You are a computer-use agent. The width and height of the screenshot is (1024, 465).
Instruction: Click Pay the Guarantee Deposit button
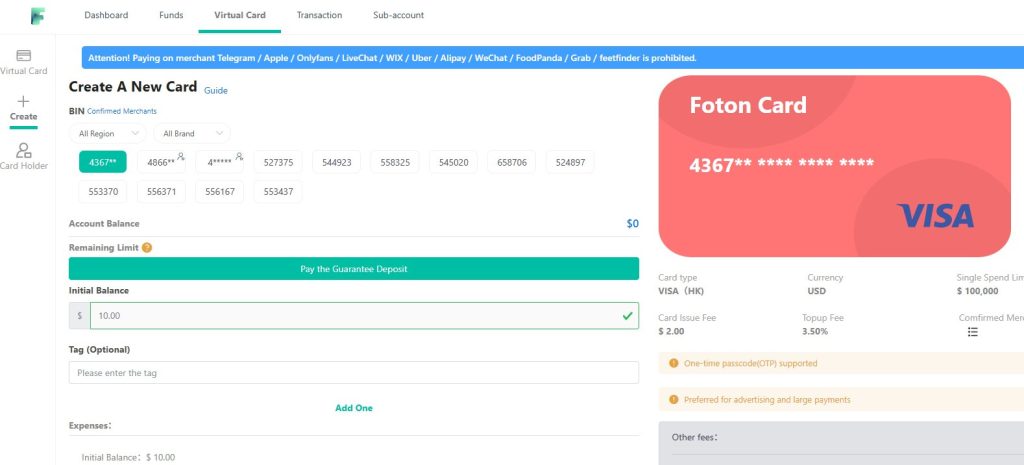[x=354, y=268]
